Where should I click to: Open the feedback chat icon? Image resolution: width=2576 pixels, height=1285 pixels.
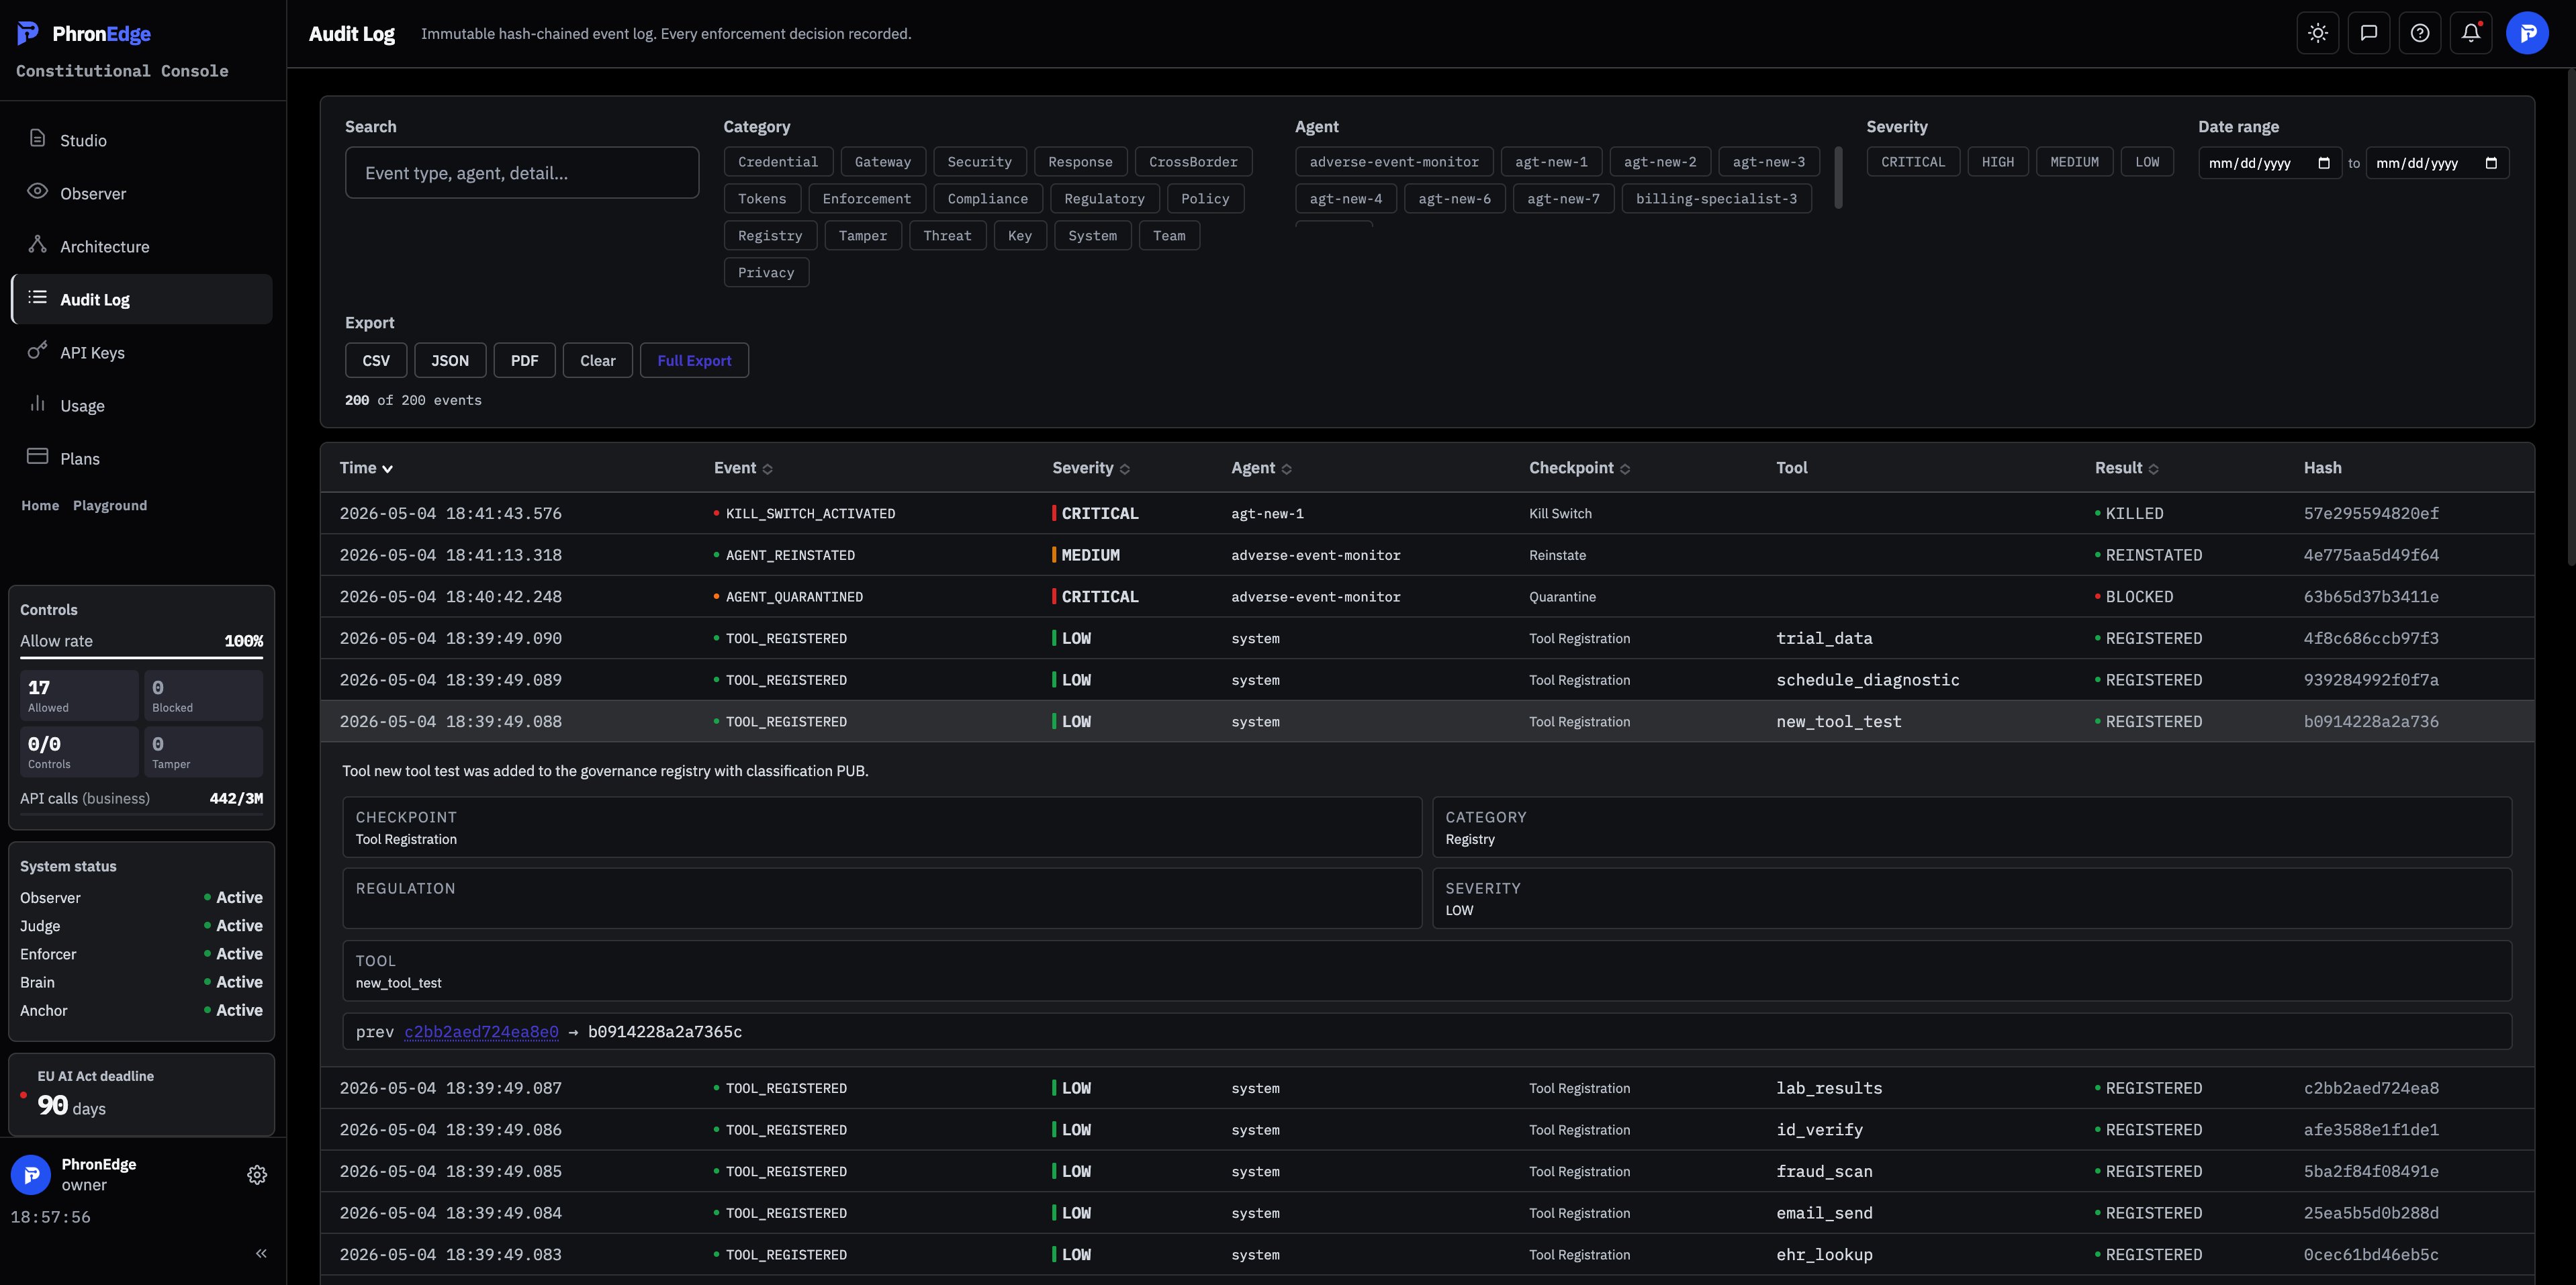tap(2369, 33)
